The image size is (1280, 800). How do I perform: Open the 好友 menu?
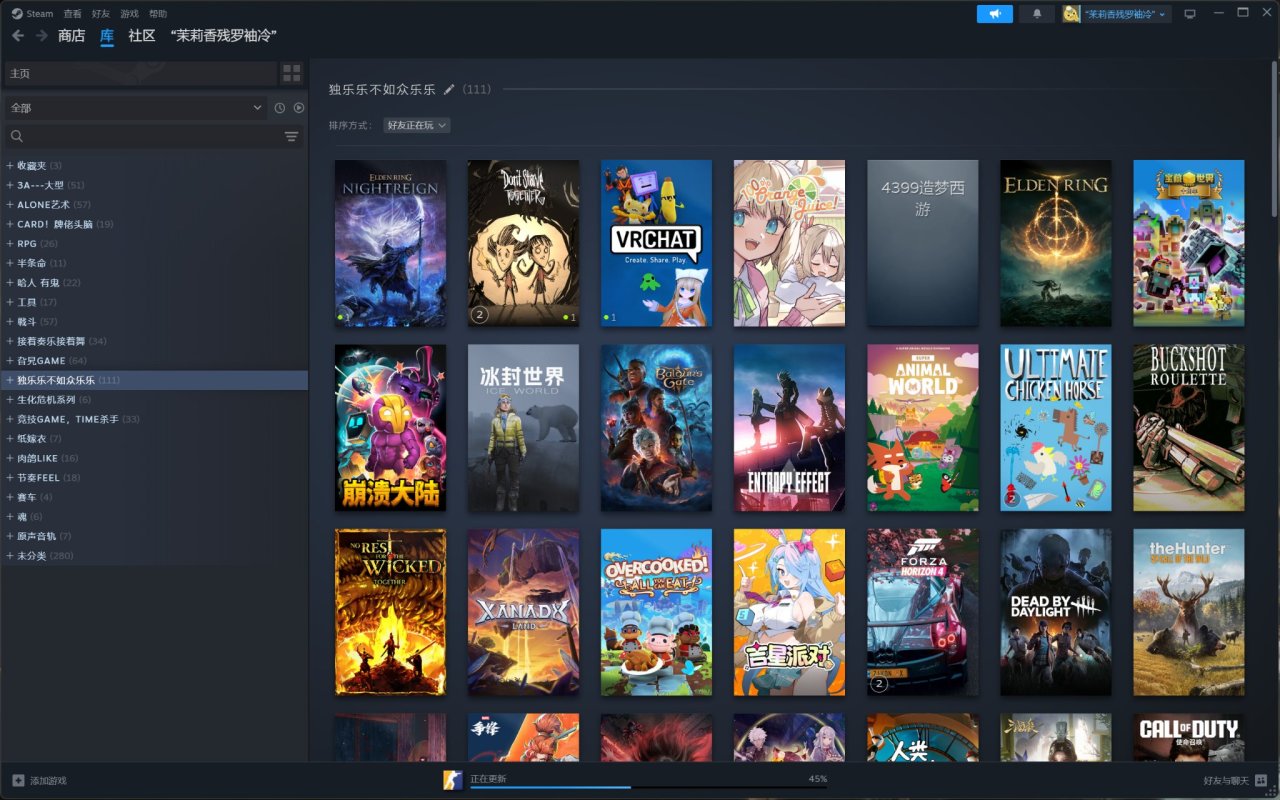coord(101,14)
